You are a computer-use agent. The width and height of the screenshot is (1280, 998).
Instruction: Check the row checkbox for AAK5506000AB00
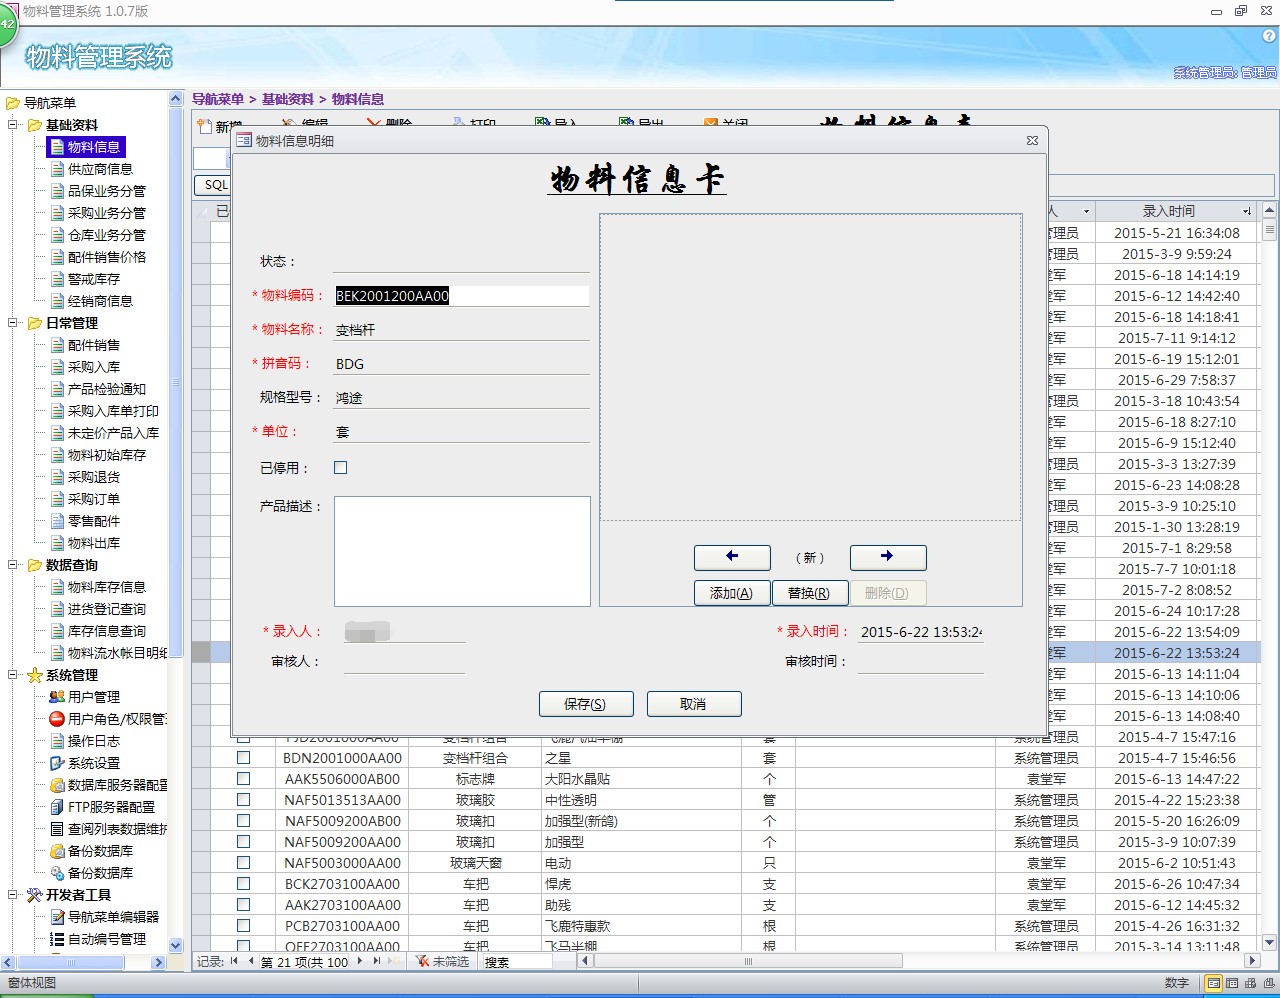click(x=243, y=779)
